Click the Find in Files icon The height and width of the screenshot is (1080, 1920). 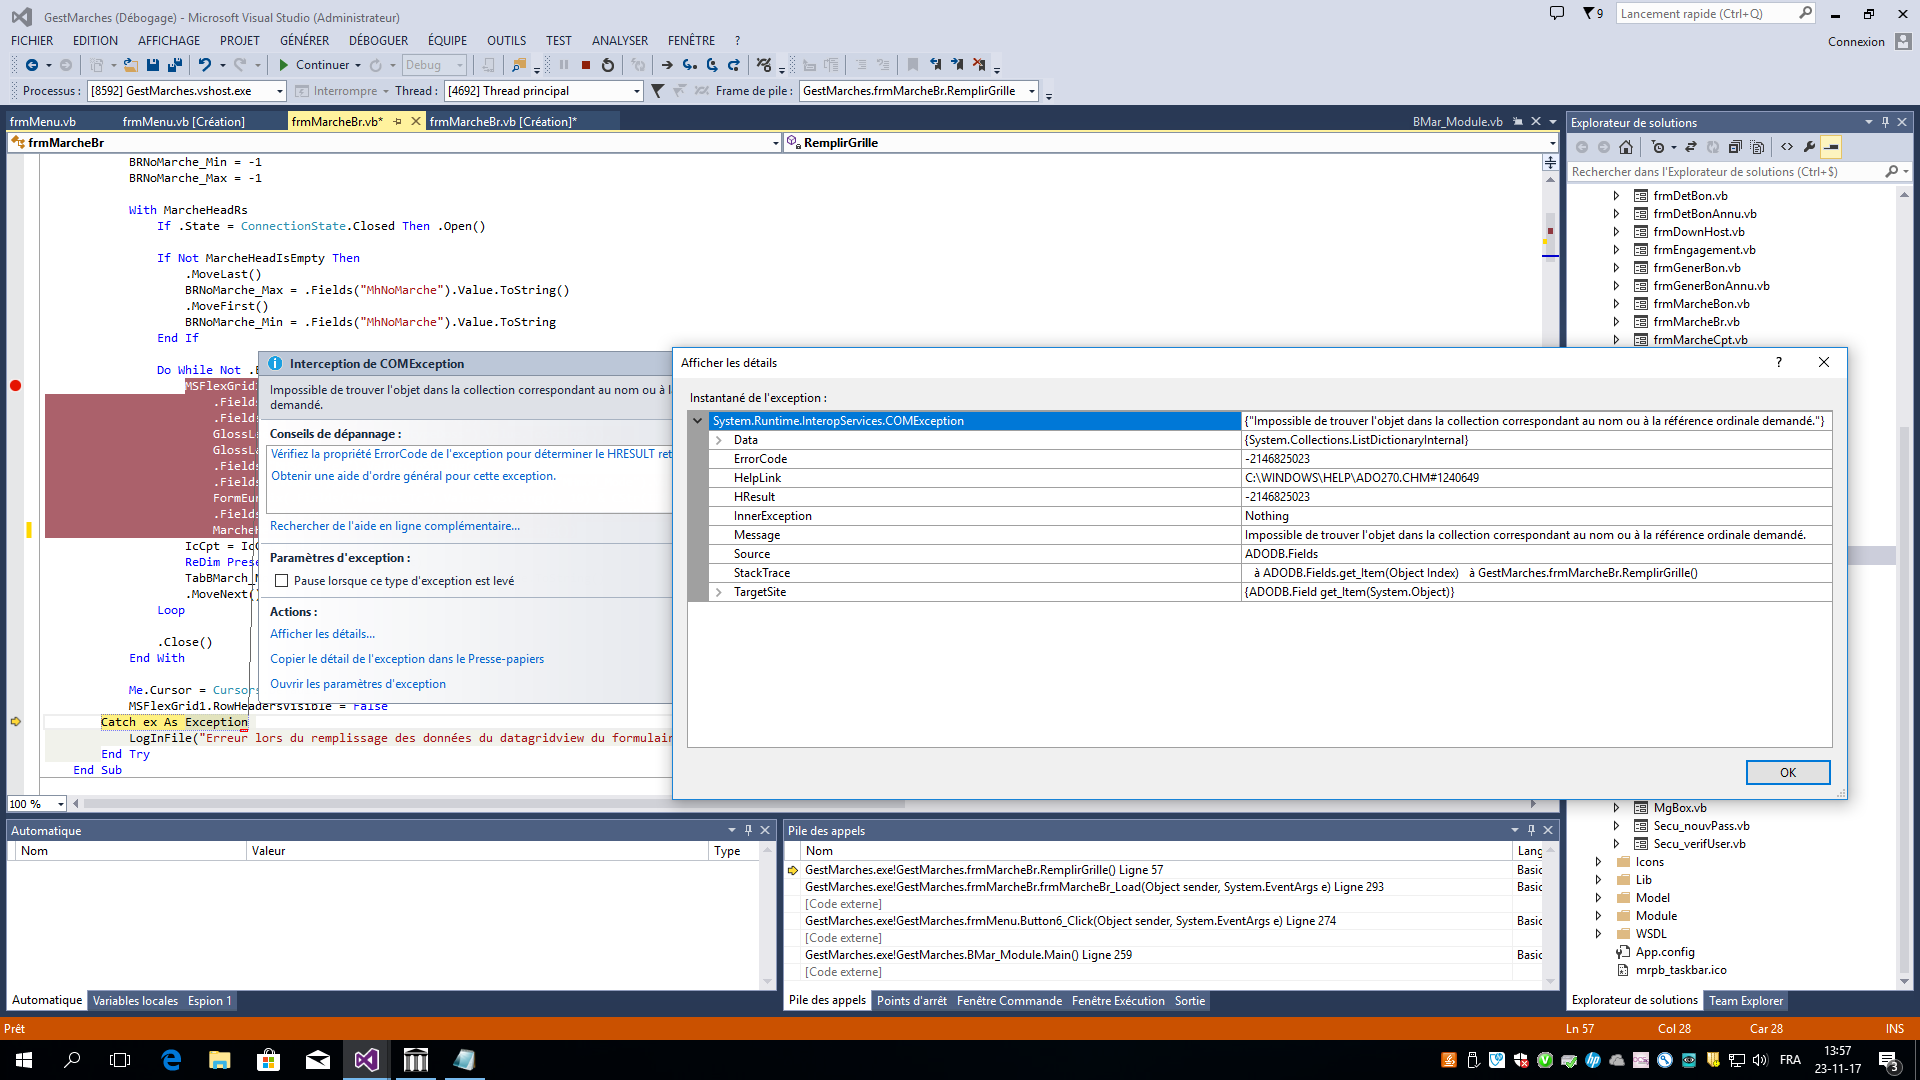point(518,65)
